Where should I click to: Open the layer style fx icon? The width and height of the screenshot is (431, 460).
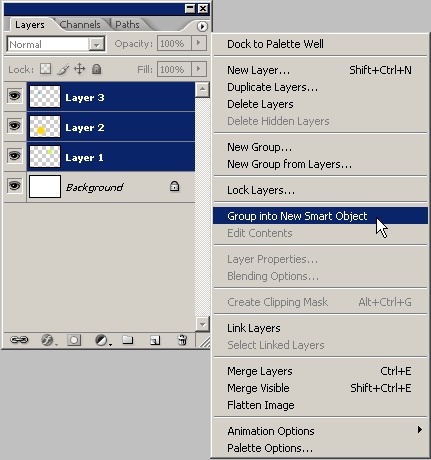point(47,340)
